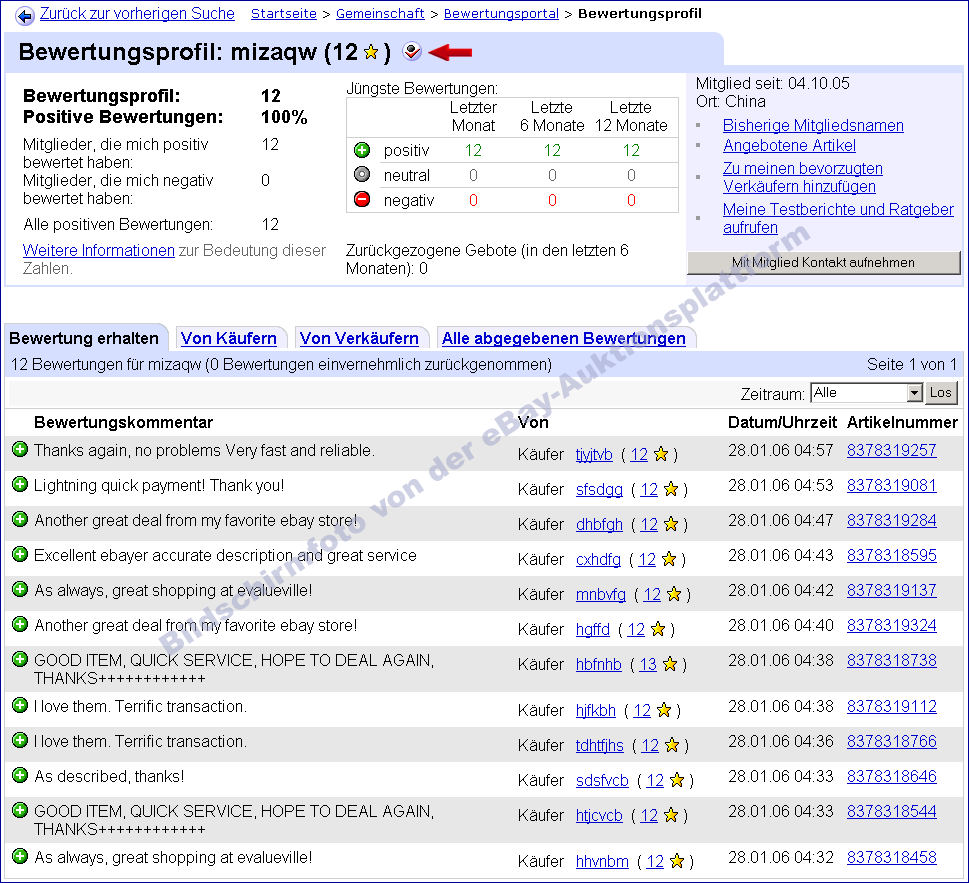Click green plus icon beside 'Excellent ebayer accurate description' comment
This screenshot has height=883, width=969.
coord(20,554)
